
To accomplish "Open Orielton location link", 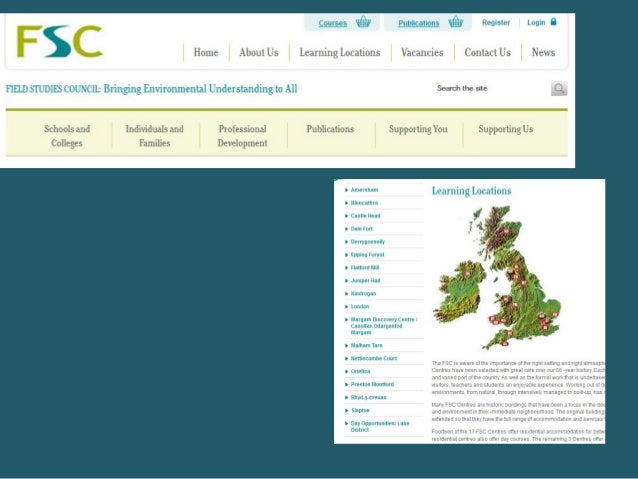I will pos(361,372).
